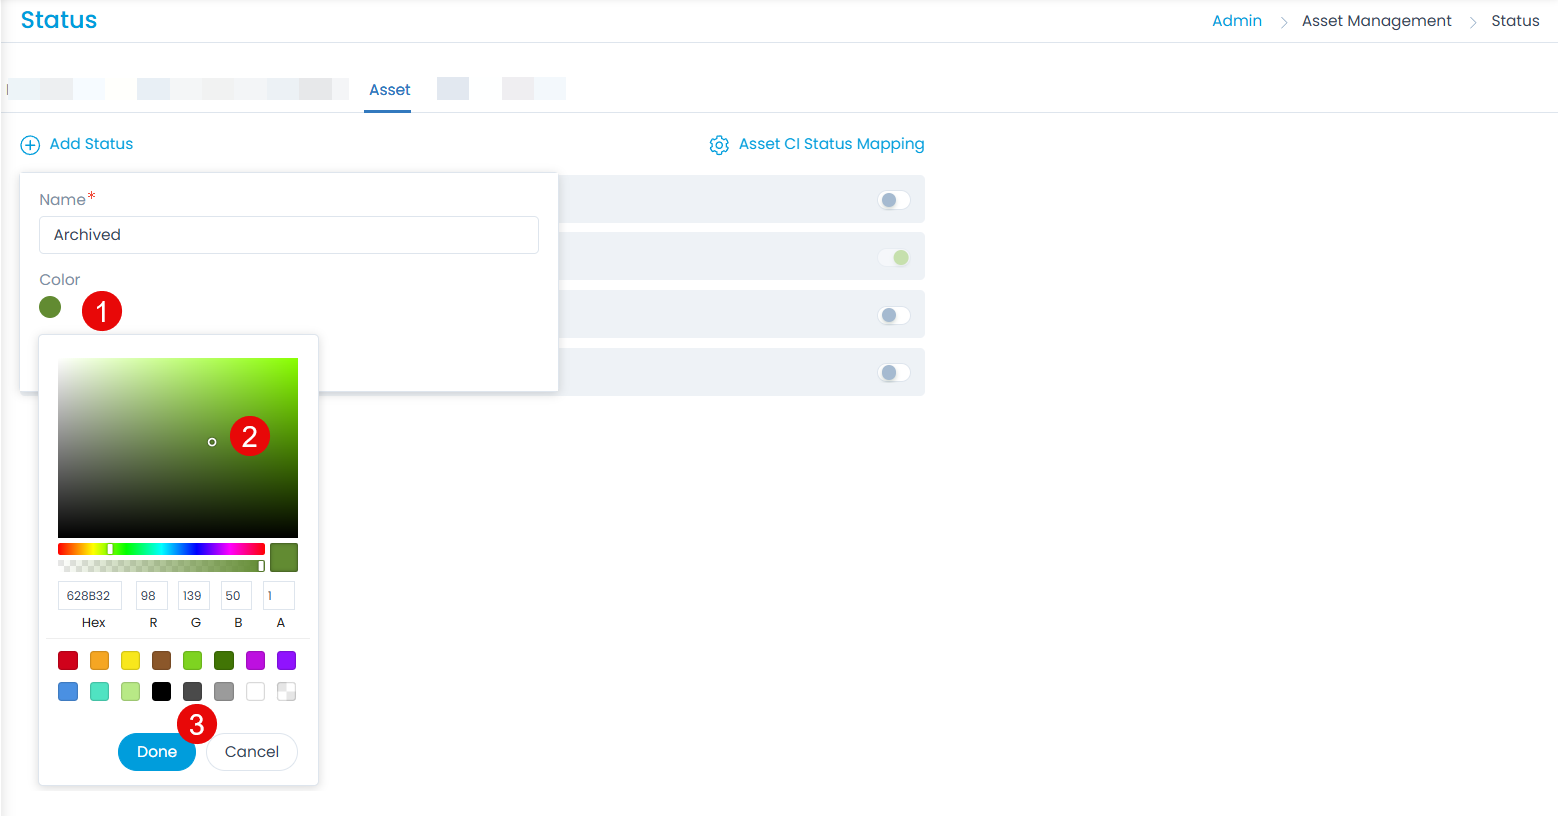
Task: Select the red preset color swatch
Action: click(x=67, y=660)
